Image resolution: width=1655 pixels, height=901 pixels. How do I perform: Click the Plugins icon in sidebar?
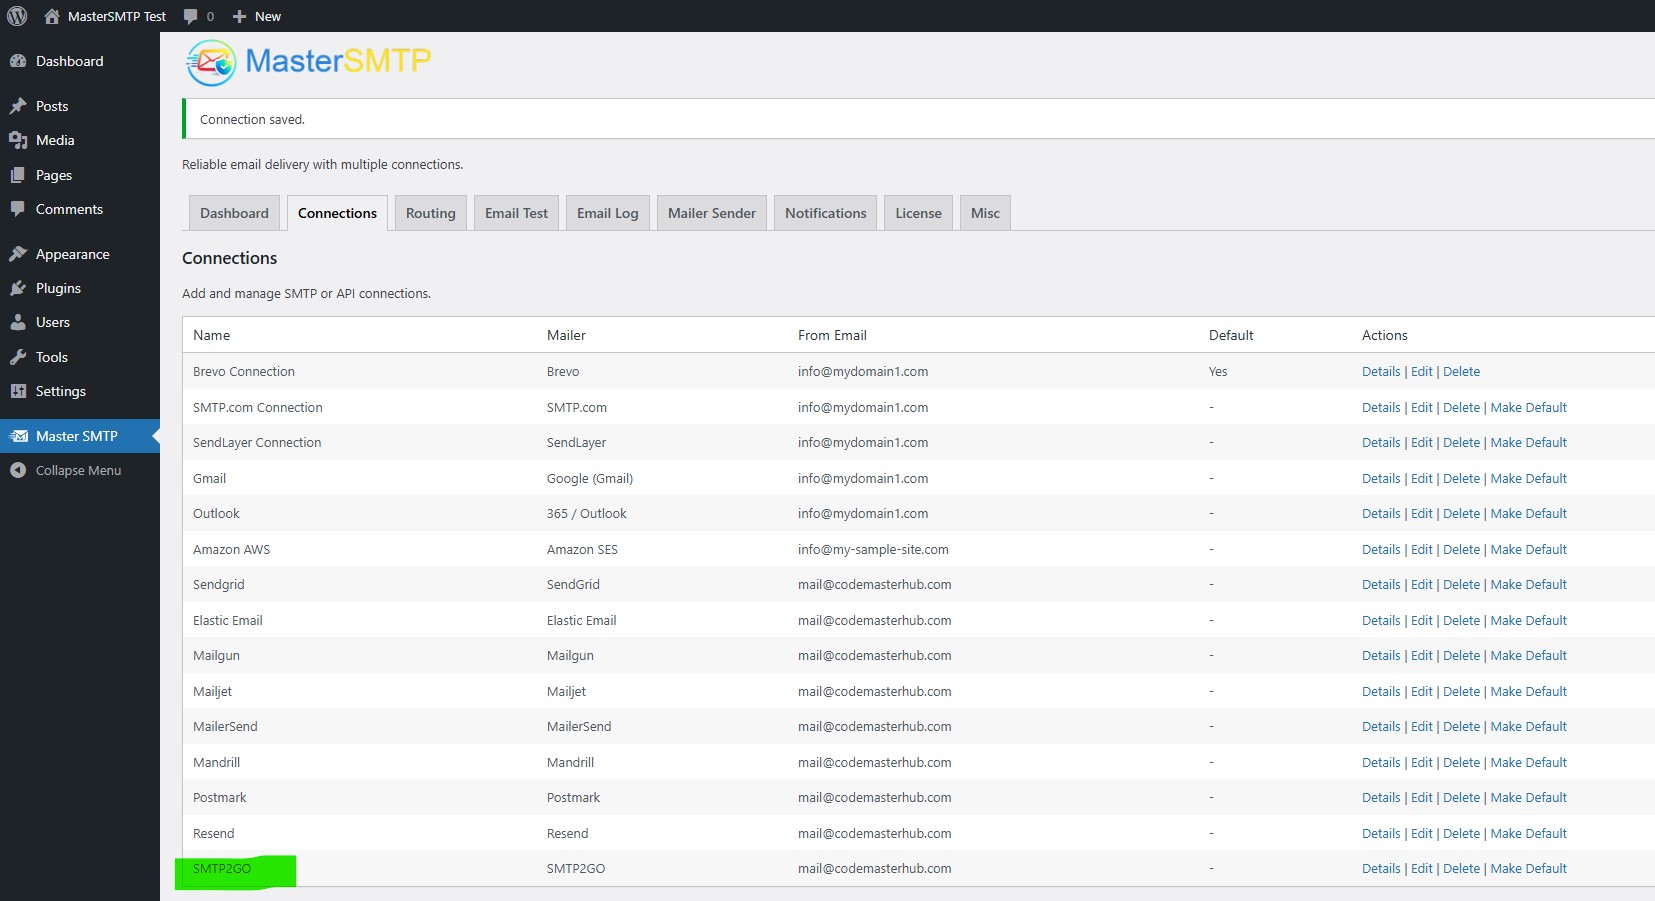tap(18, 288)
